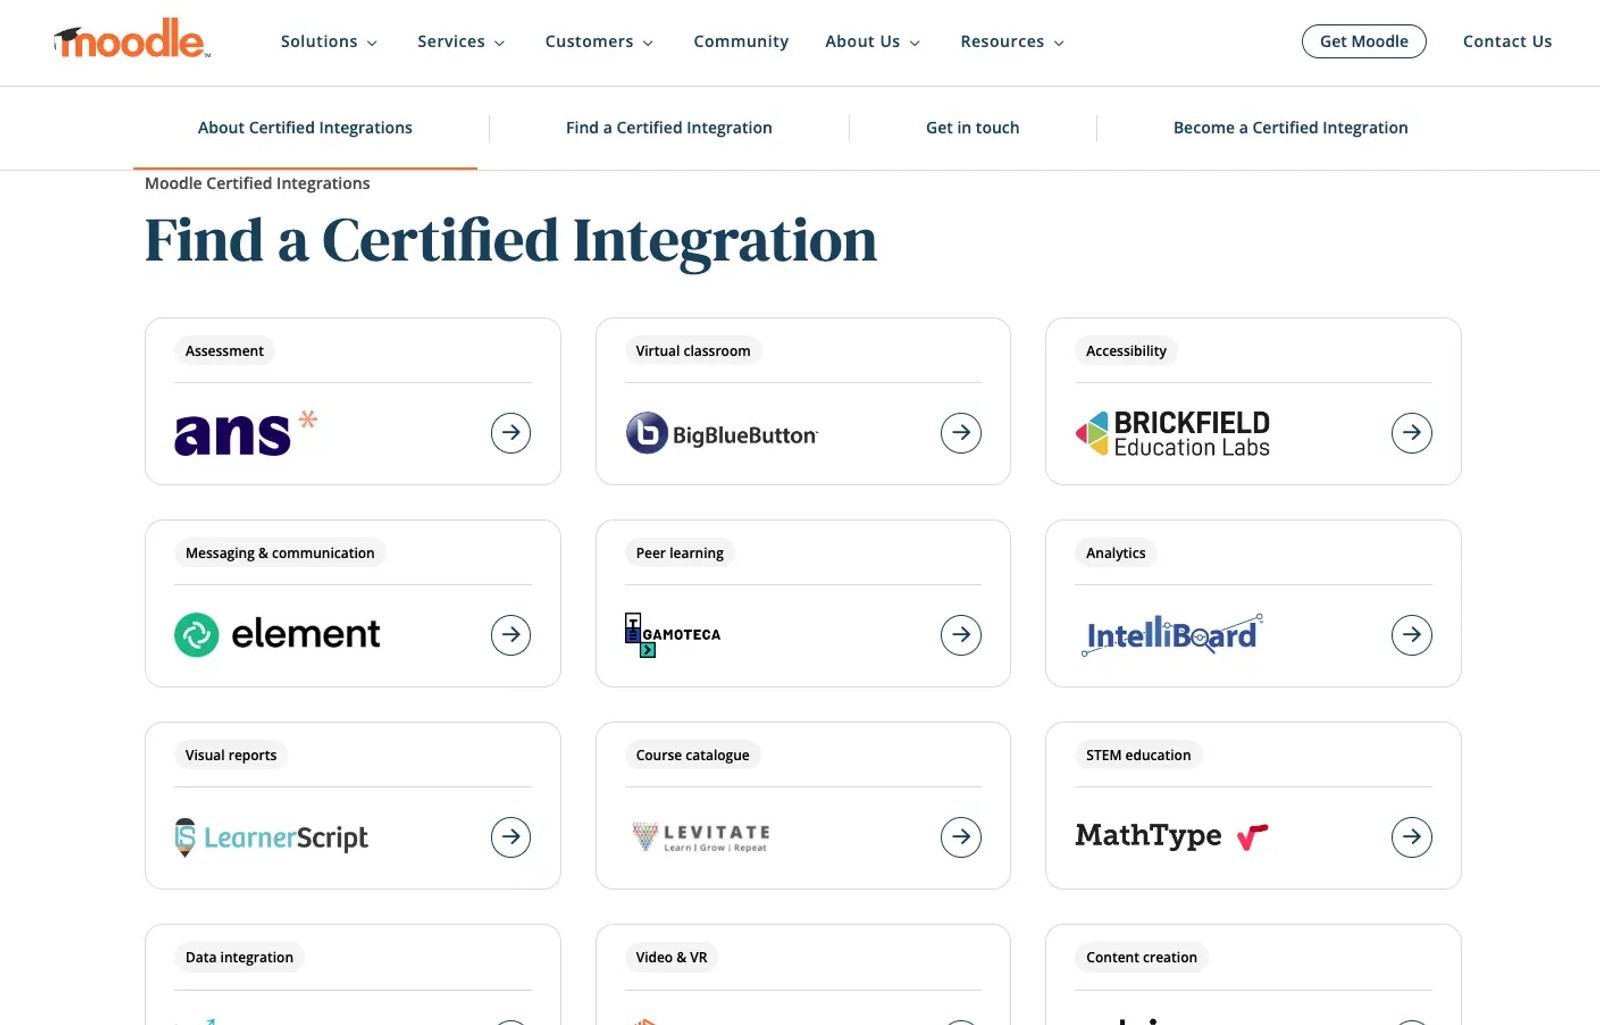Click the Peer learning category tag

(x=680, y=553)
